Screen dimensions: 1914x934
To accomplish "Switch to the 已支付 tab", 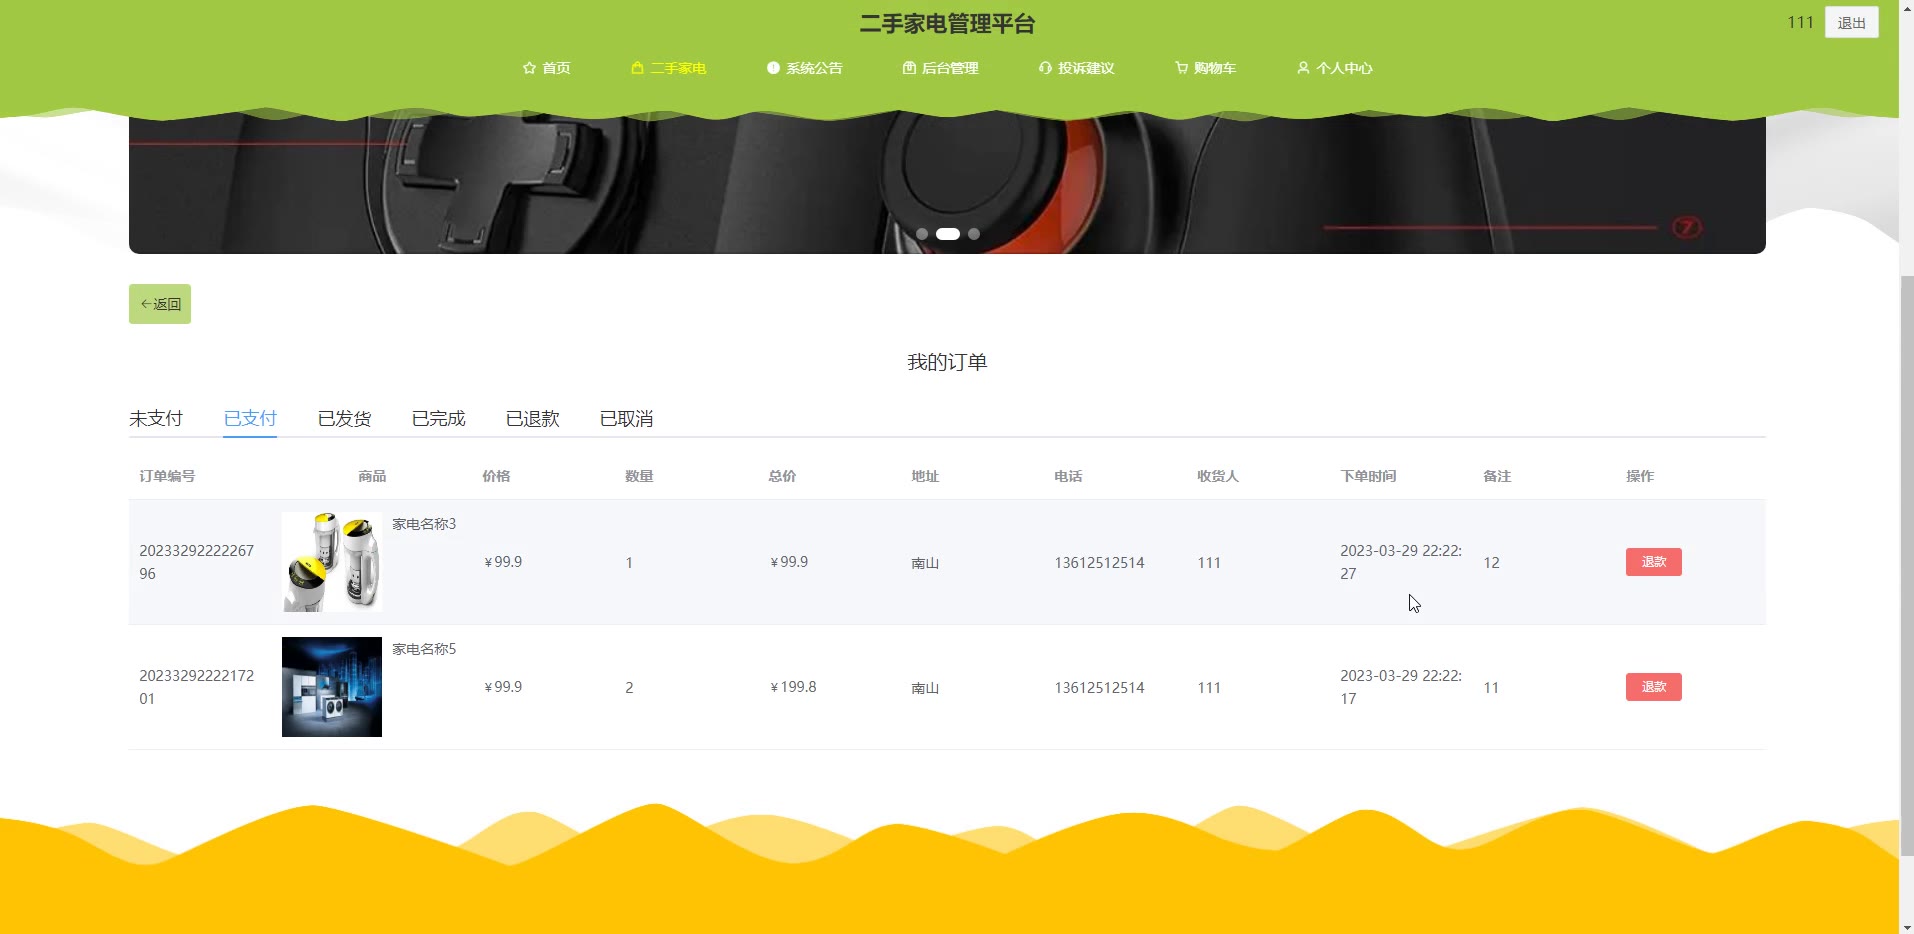I will (250, 418).
